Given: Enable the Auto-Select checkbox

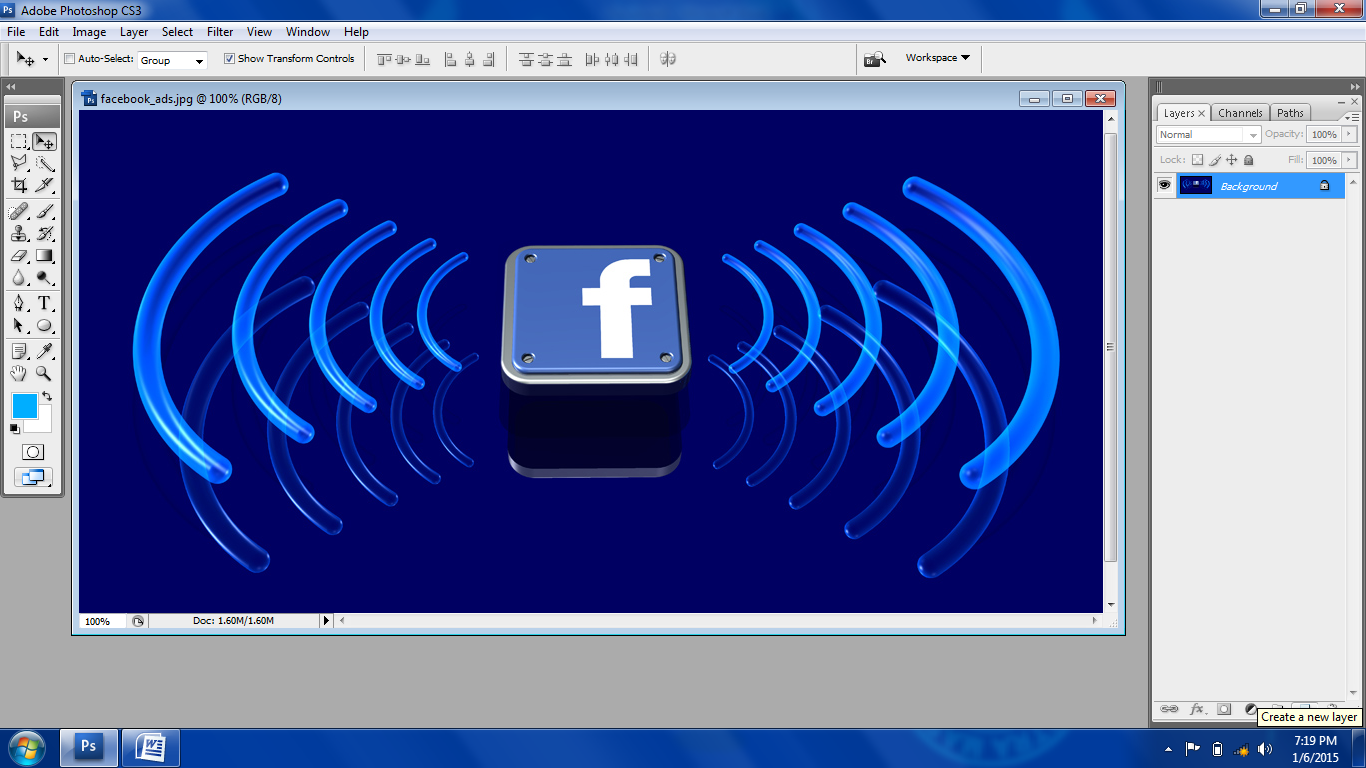Looking at the screenshot, I should (x=70, y=59).
